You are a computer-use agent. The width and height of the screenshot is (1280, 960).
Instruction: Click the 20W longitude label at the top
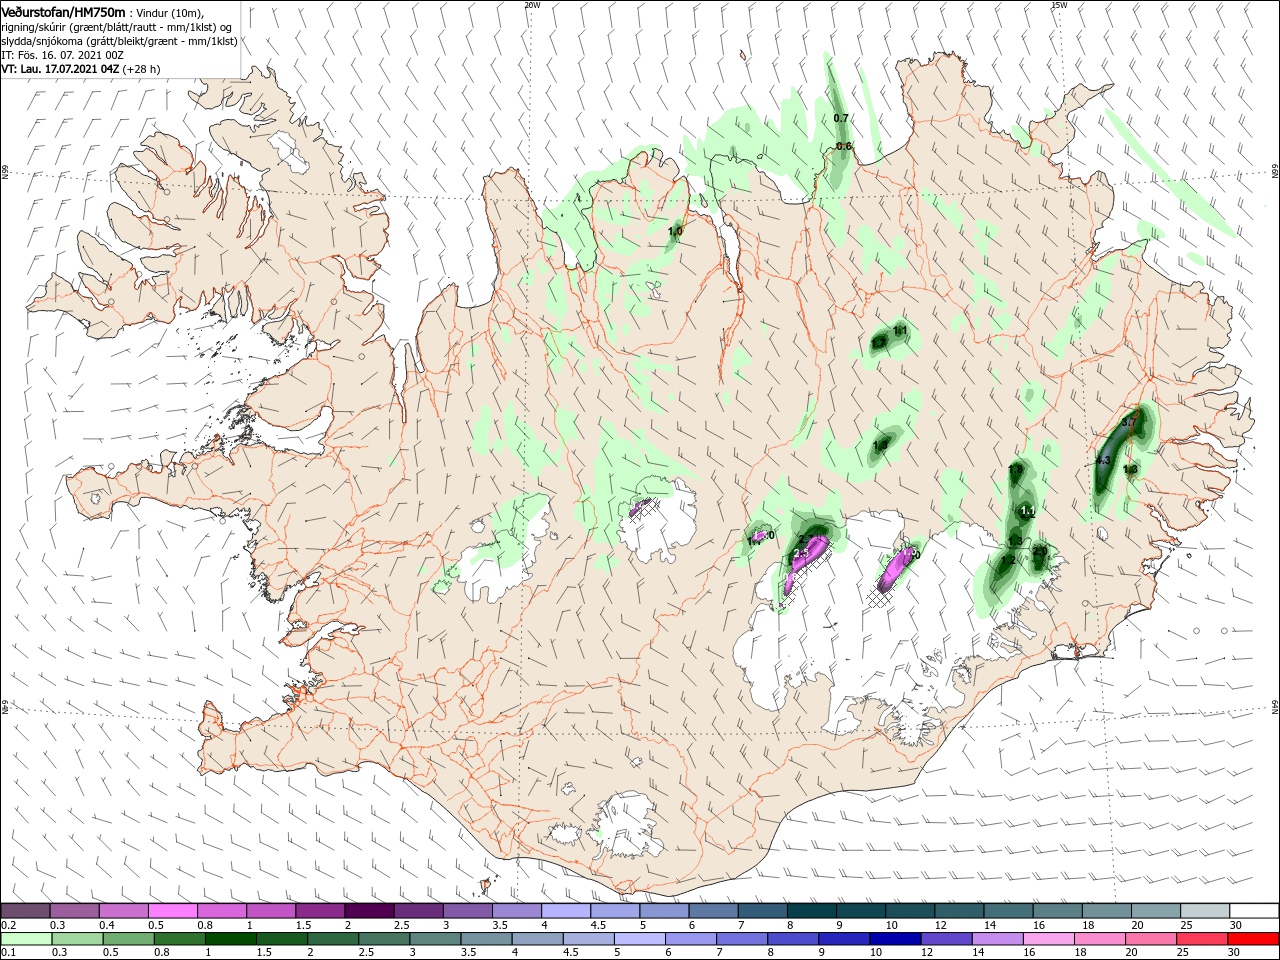click(x=532, y=4)
